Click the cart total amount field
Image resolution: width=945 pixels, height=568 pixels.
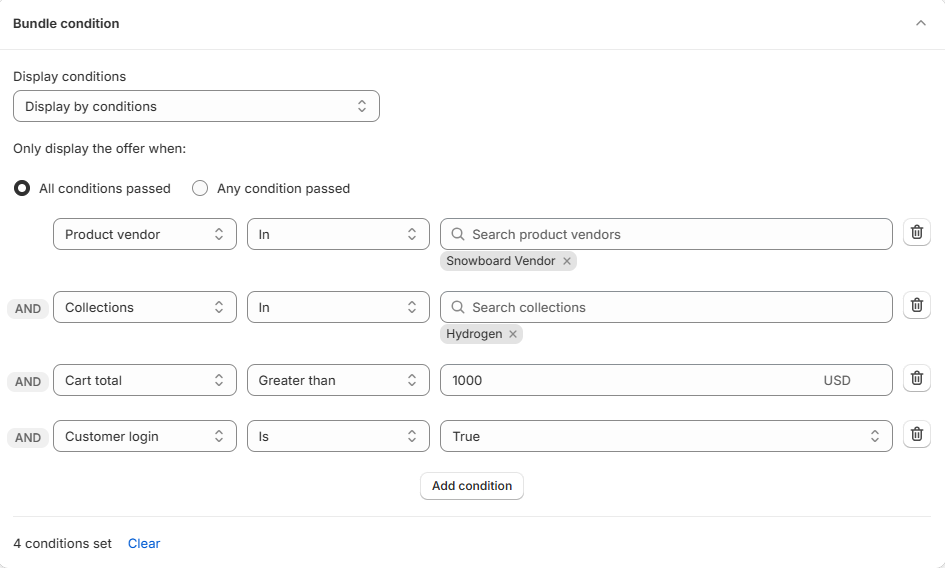click(x=630, y=380)
